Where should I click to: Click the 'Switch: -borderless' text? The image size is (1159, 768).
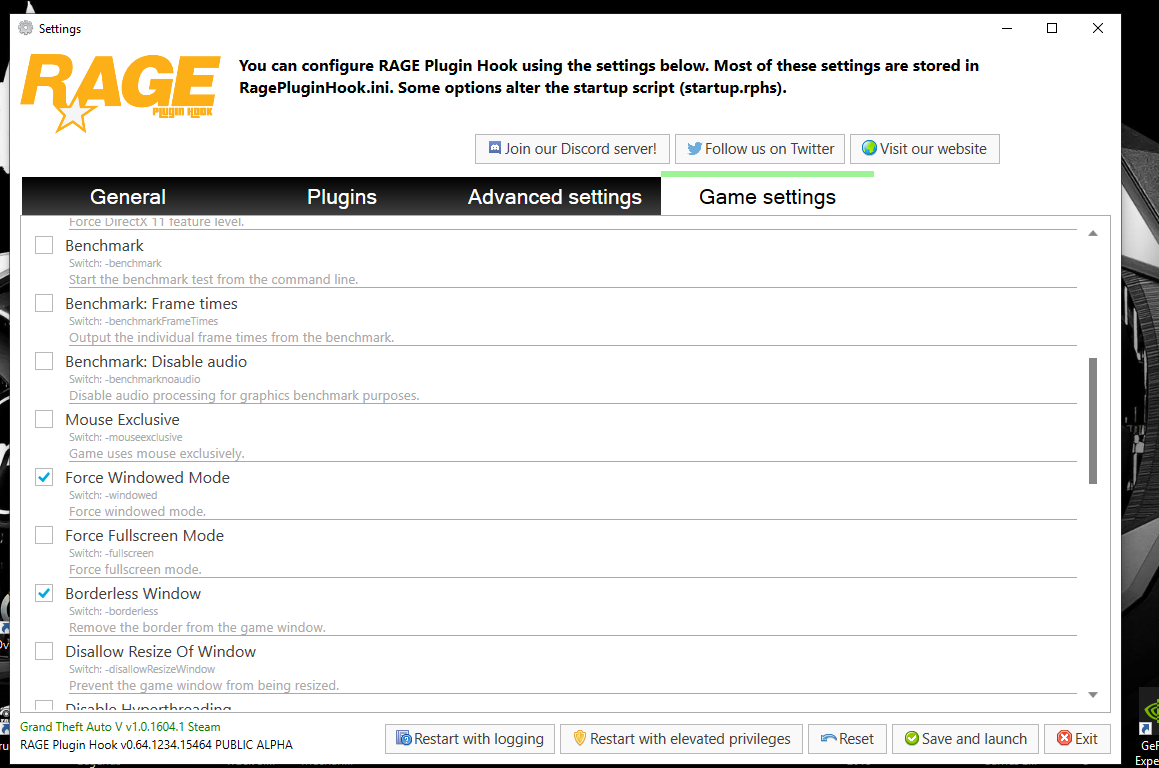(114, 611)
